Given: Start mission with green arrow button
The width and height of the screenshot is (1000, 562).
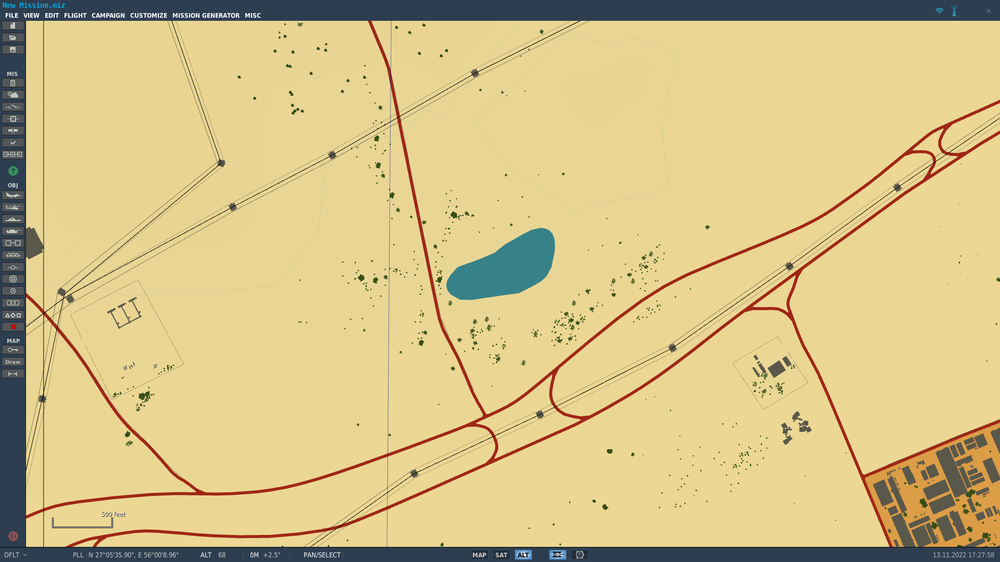Looking at the screenshot, I should click(x=13, y=171).
